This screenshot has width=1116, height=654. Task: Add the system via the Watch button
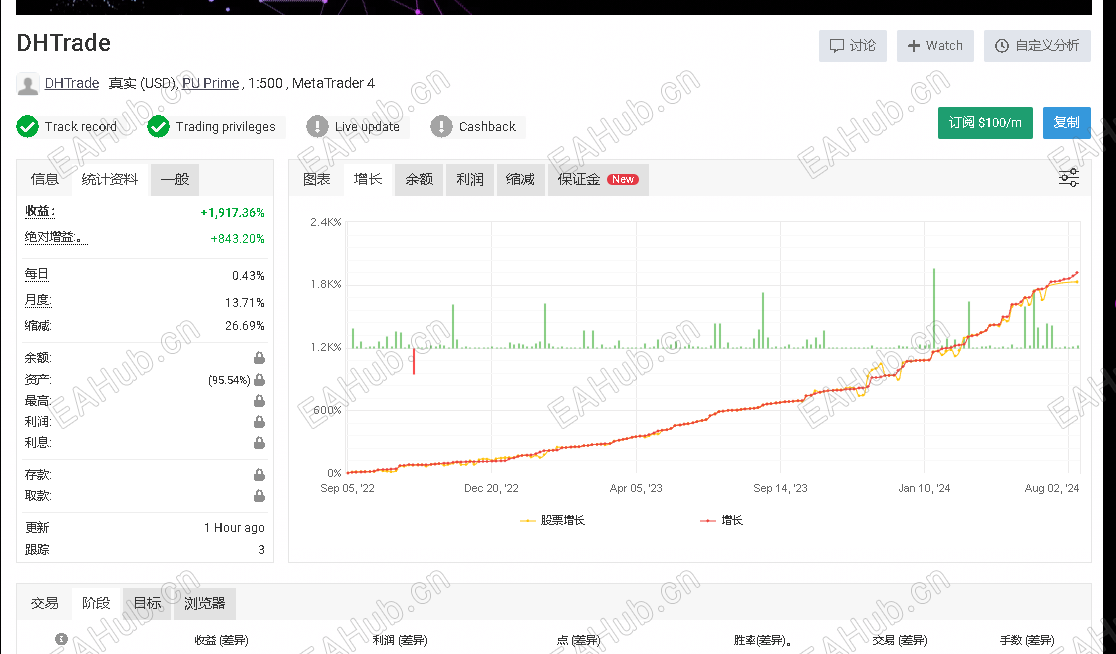pyautogui.click(x=935, y=46)
